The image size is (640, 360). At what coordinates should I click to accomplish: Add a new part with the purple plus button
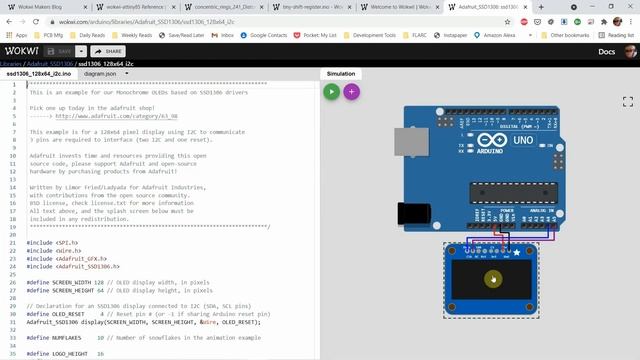click(351, 92)
